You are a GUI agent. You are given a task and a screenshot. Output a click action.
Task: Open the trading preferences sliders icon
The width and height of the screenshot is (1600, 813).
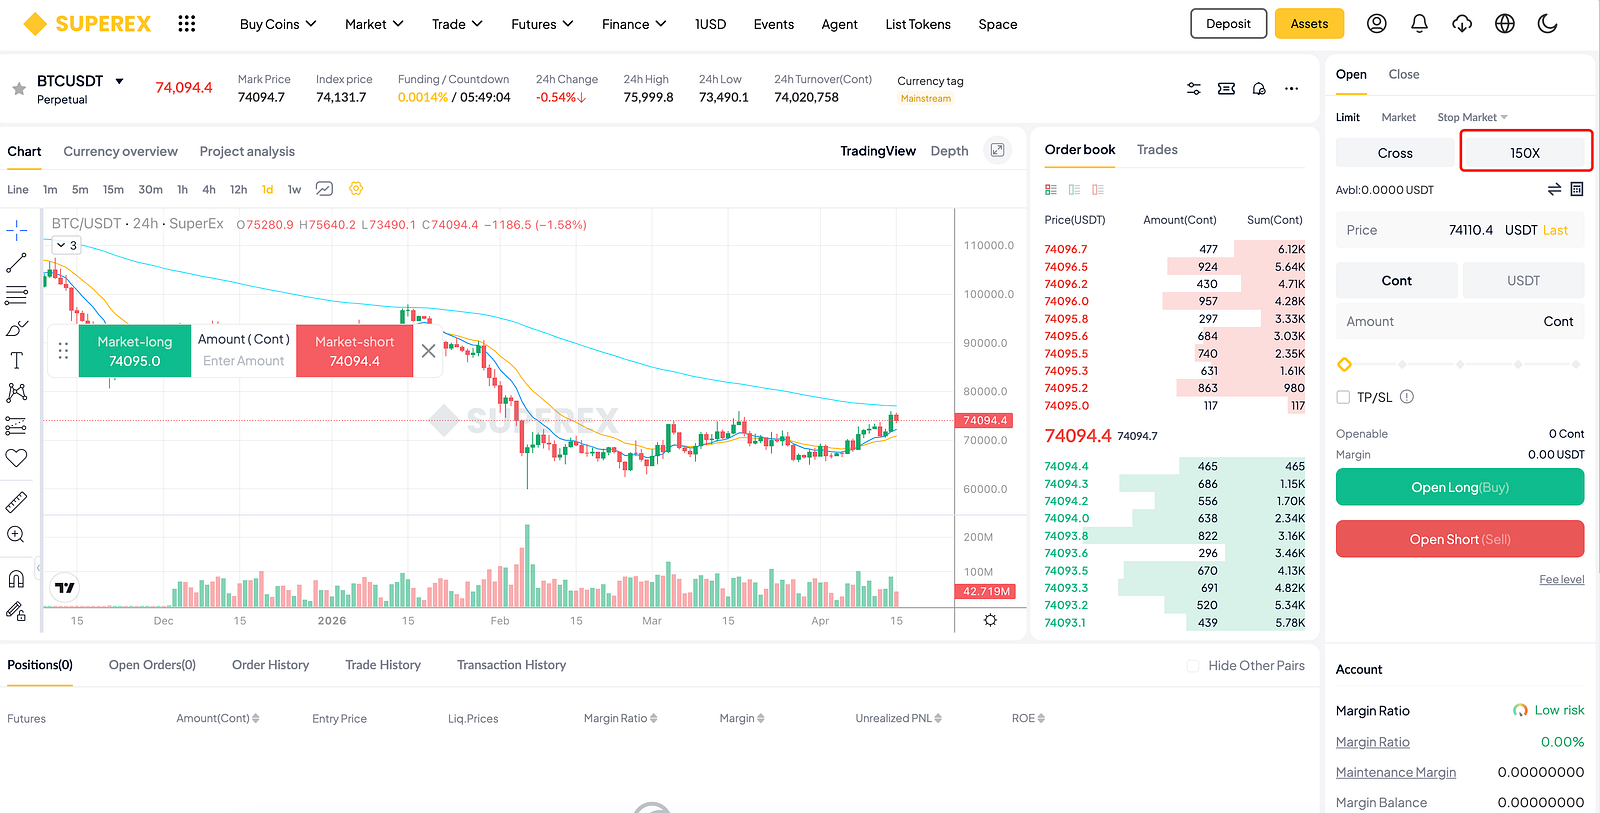coord(1194,89)
